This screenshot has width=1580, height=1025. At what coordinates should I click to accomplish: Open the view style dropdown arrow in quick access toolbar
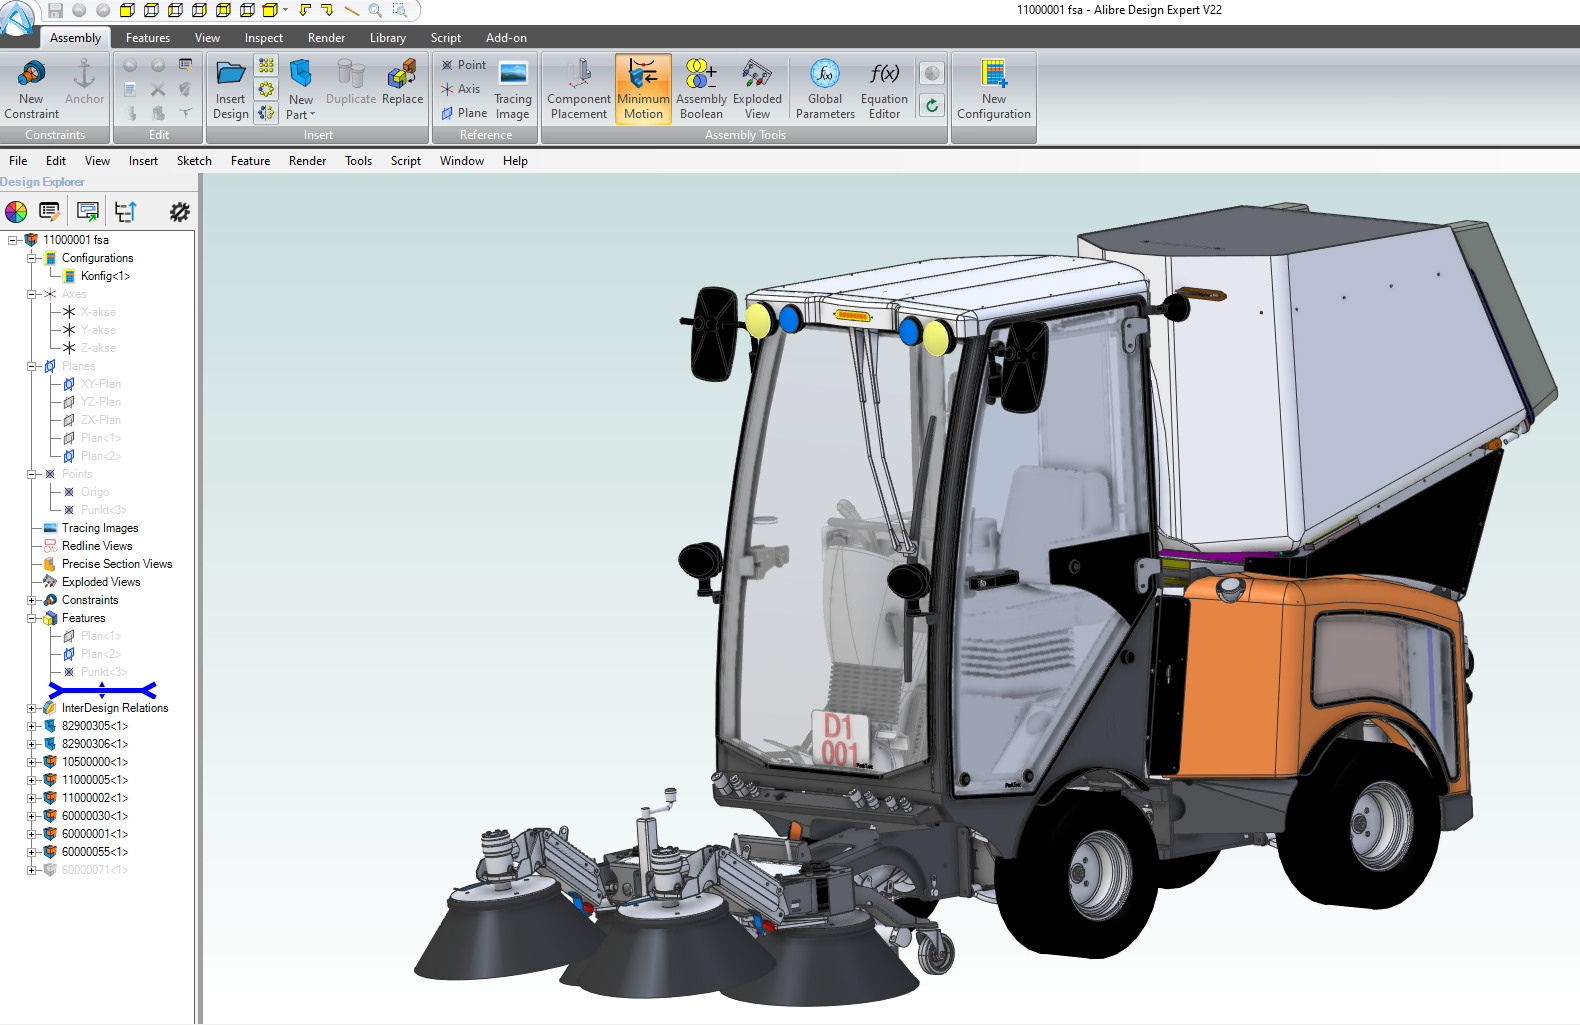(286, 10)
